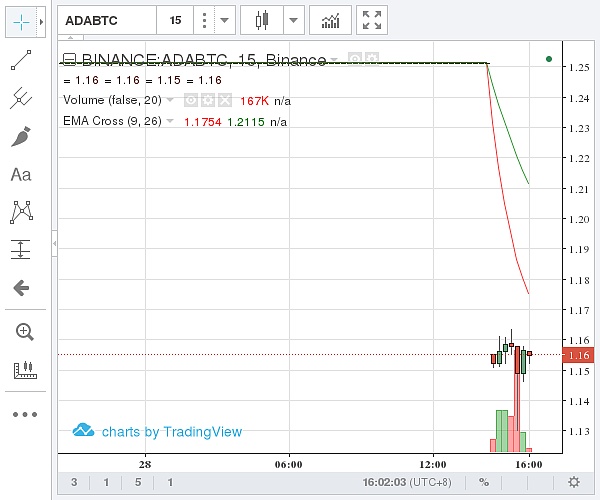Expand cursor tool options arrow
Image resolution: width=600 pixels, height=500 pixels.
[41, 22]
